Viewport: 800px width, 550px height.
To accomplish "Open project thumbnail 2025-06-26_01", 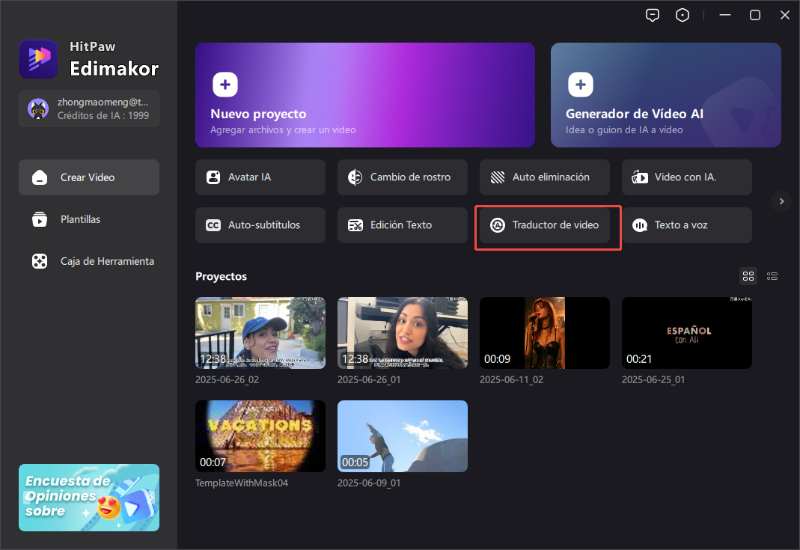I will coord(403,333).
